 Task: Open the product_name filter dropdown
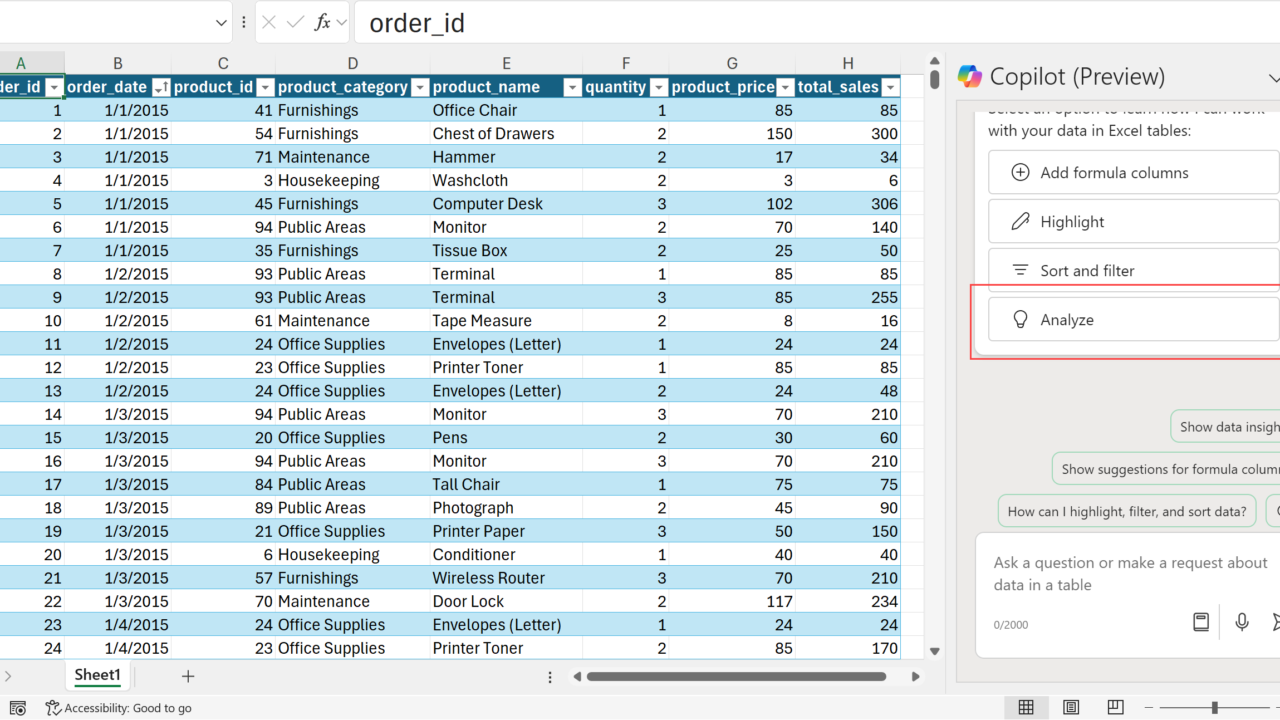point(572,87)
